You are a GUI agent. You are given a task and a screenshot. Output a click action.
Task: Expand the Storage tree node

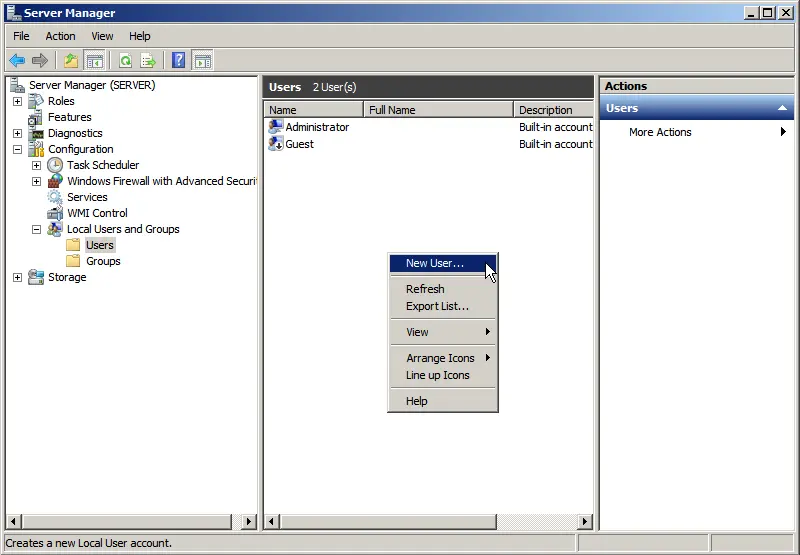[17, 277]
